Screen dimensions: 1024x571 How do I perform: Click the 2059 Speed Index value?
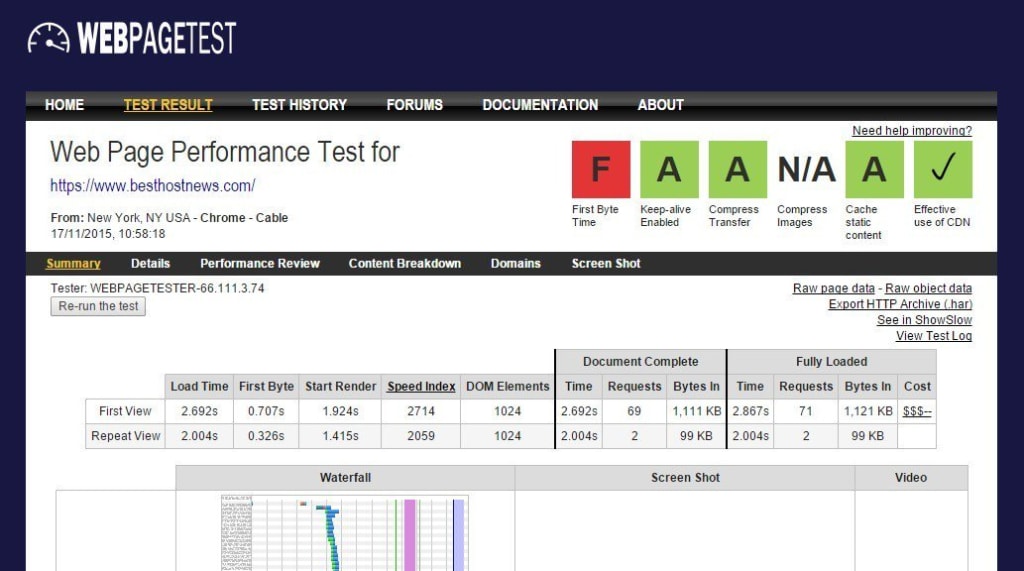421,436
